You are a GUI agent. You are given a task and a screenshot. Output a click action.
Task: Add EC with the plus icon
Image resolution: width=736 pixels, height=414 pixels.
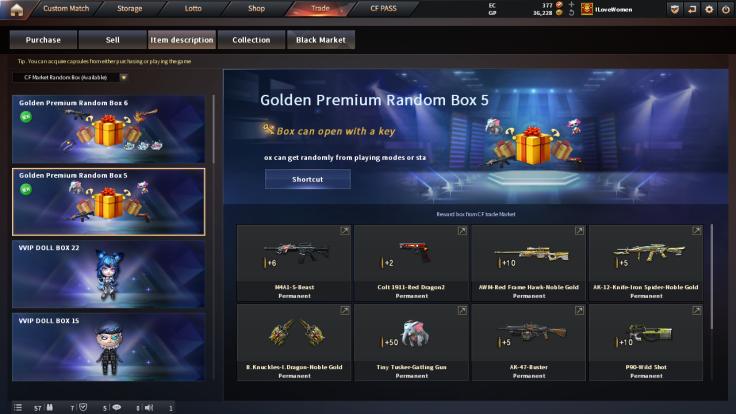point(571,5)
